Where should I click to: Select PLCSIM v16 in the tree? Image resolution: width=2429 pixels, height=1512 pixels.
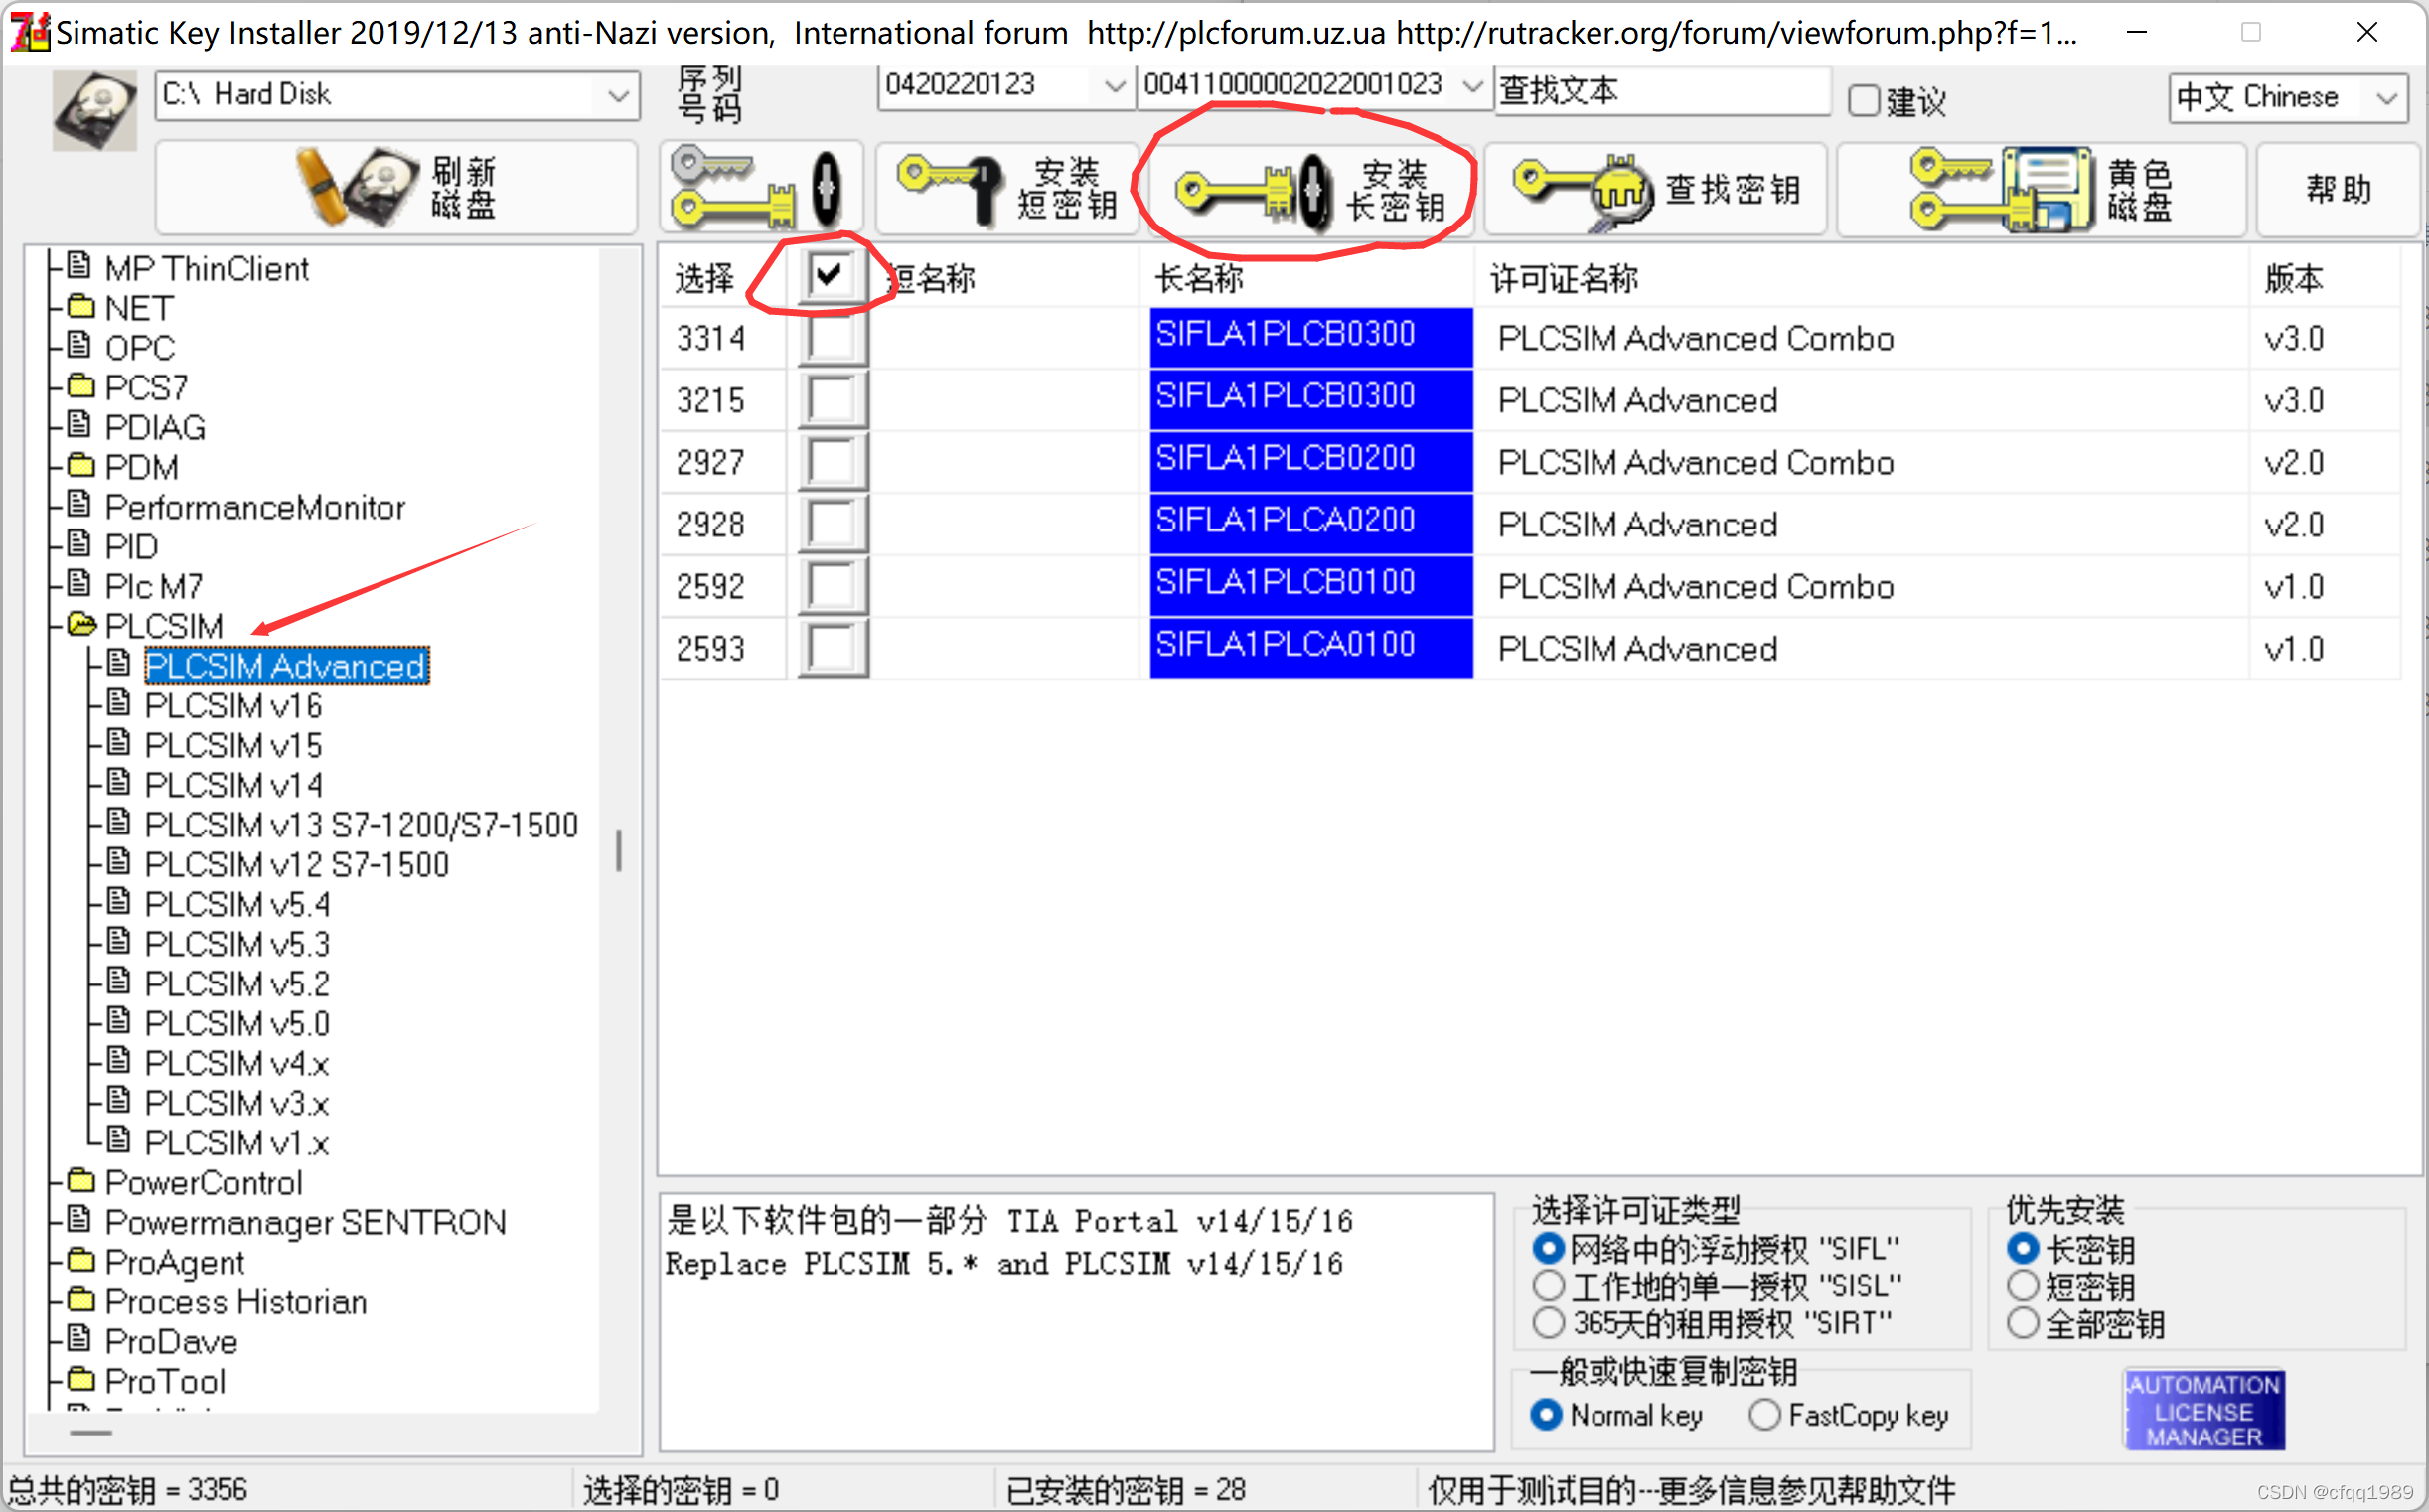pos(233,706)
